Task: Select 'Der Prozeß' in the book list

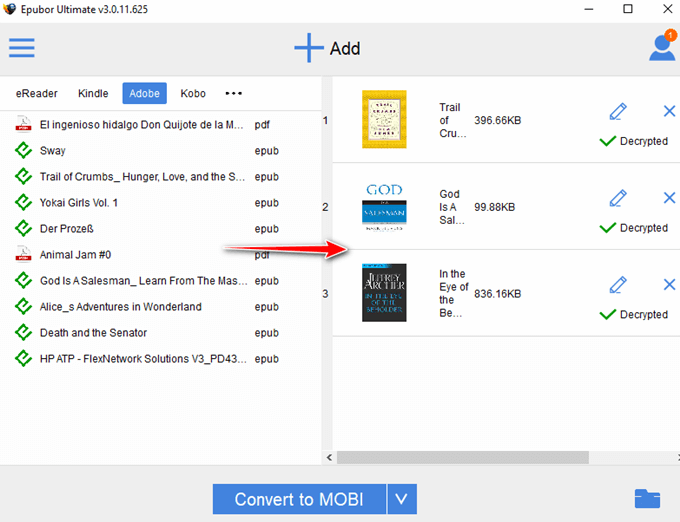Action: 66,228
